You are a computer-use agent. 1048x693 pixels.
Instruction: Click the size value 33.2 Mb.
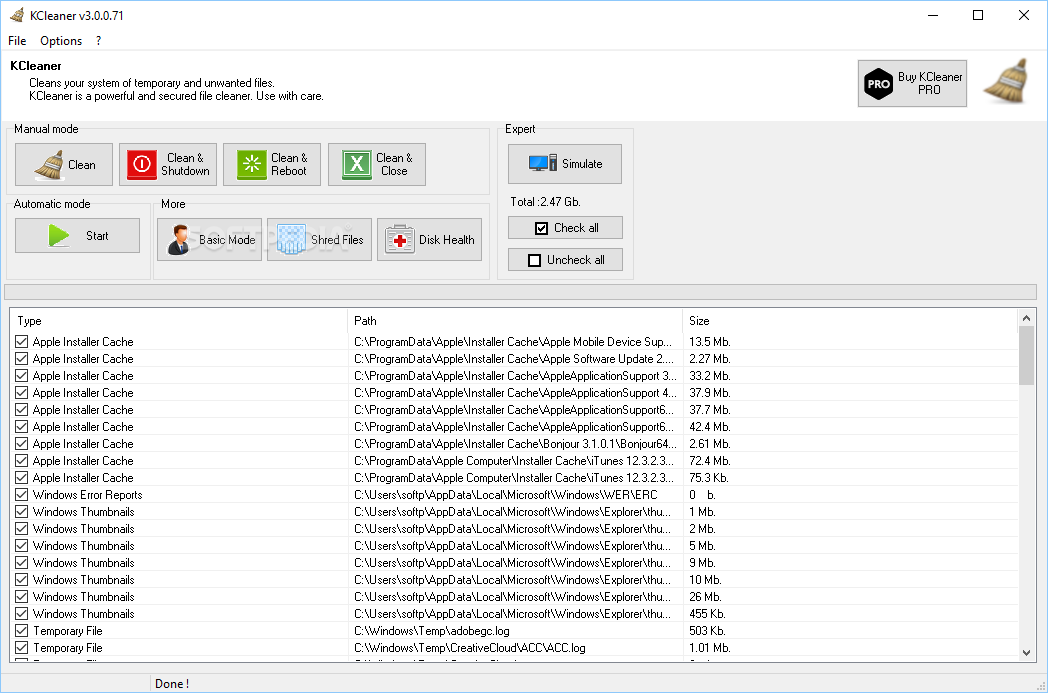coord(710,376)
